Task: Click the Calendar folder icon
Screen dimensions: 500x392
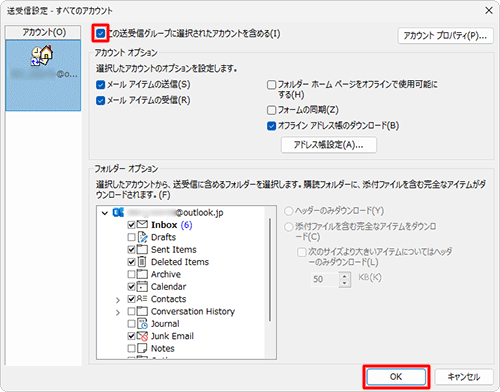Action: 142,286
